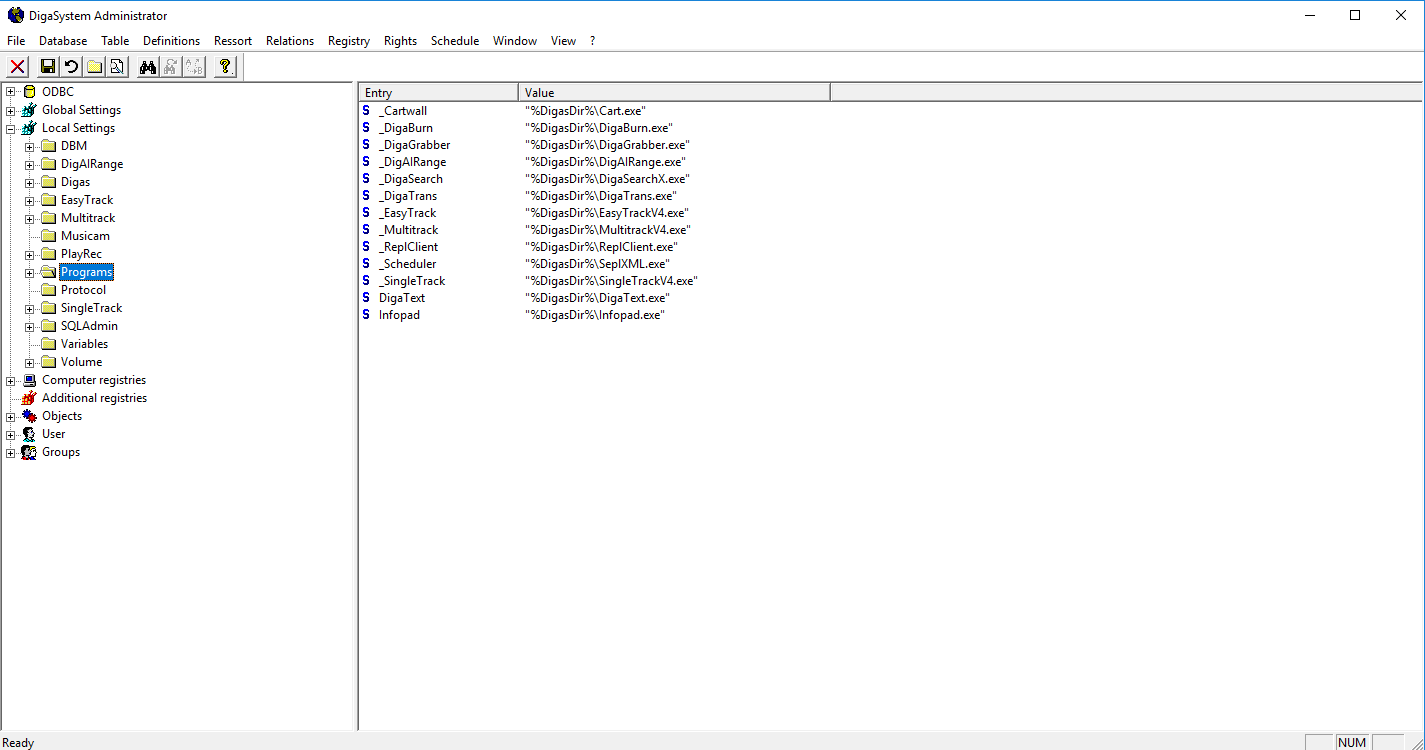Click the Entry column header
Image resolution: width=1425 pixels, height=750 pixels.
438,93
